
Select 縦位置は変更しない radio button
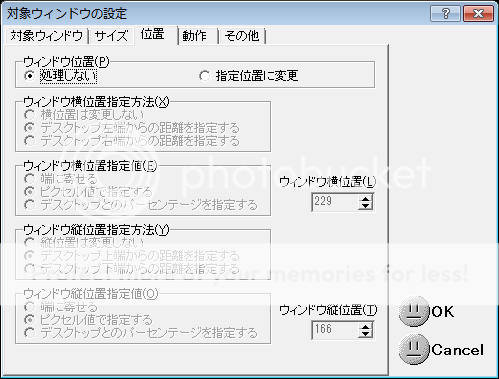tap(84, 243)
